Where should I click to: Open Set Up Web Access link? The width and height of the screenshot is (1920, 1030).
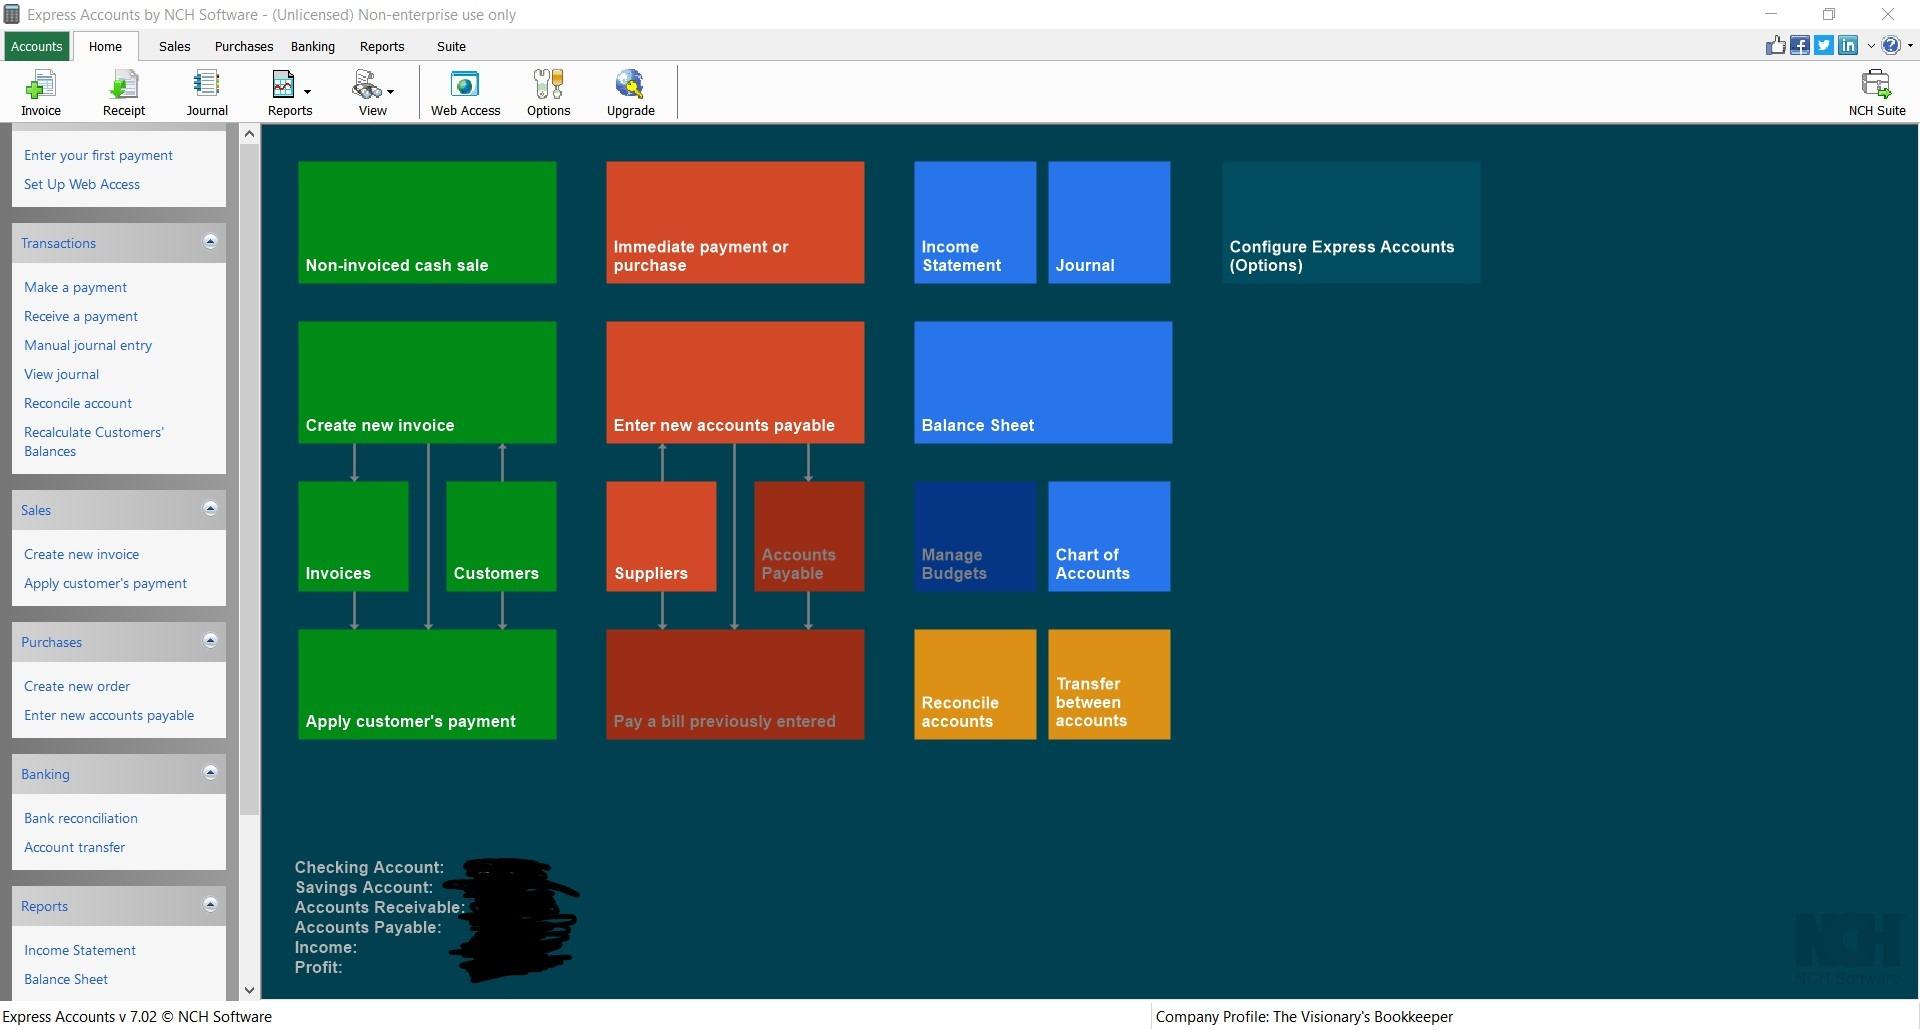click(x=82, y=184)
